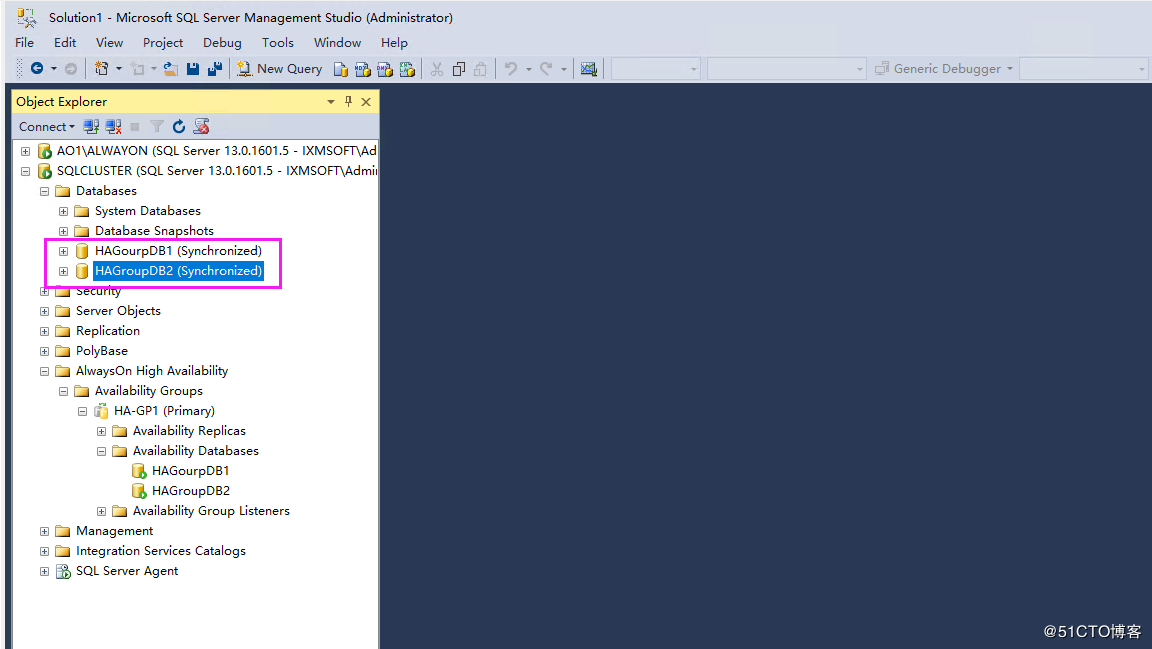Open the Debug menu
Image resolution: width=1152 pixels, height=649 pixels.
point(221,42)
